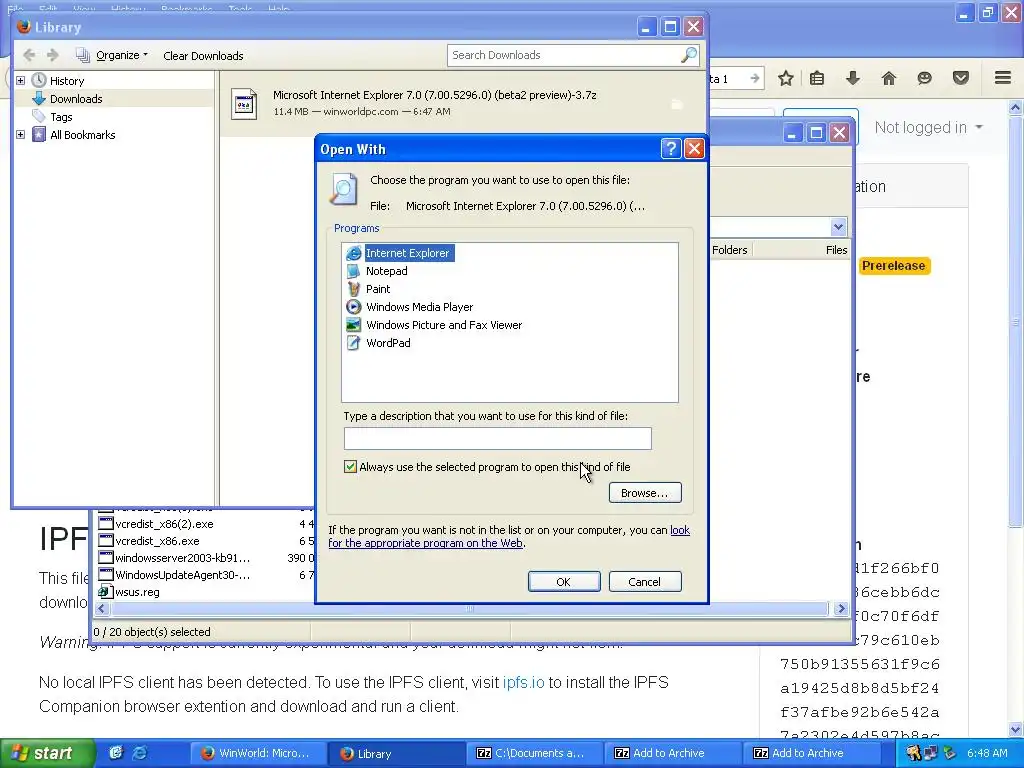Open the ipfs.io link
The image size is (1024, 768).
click(x=523, y=682)
